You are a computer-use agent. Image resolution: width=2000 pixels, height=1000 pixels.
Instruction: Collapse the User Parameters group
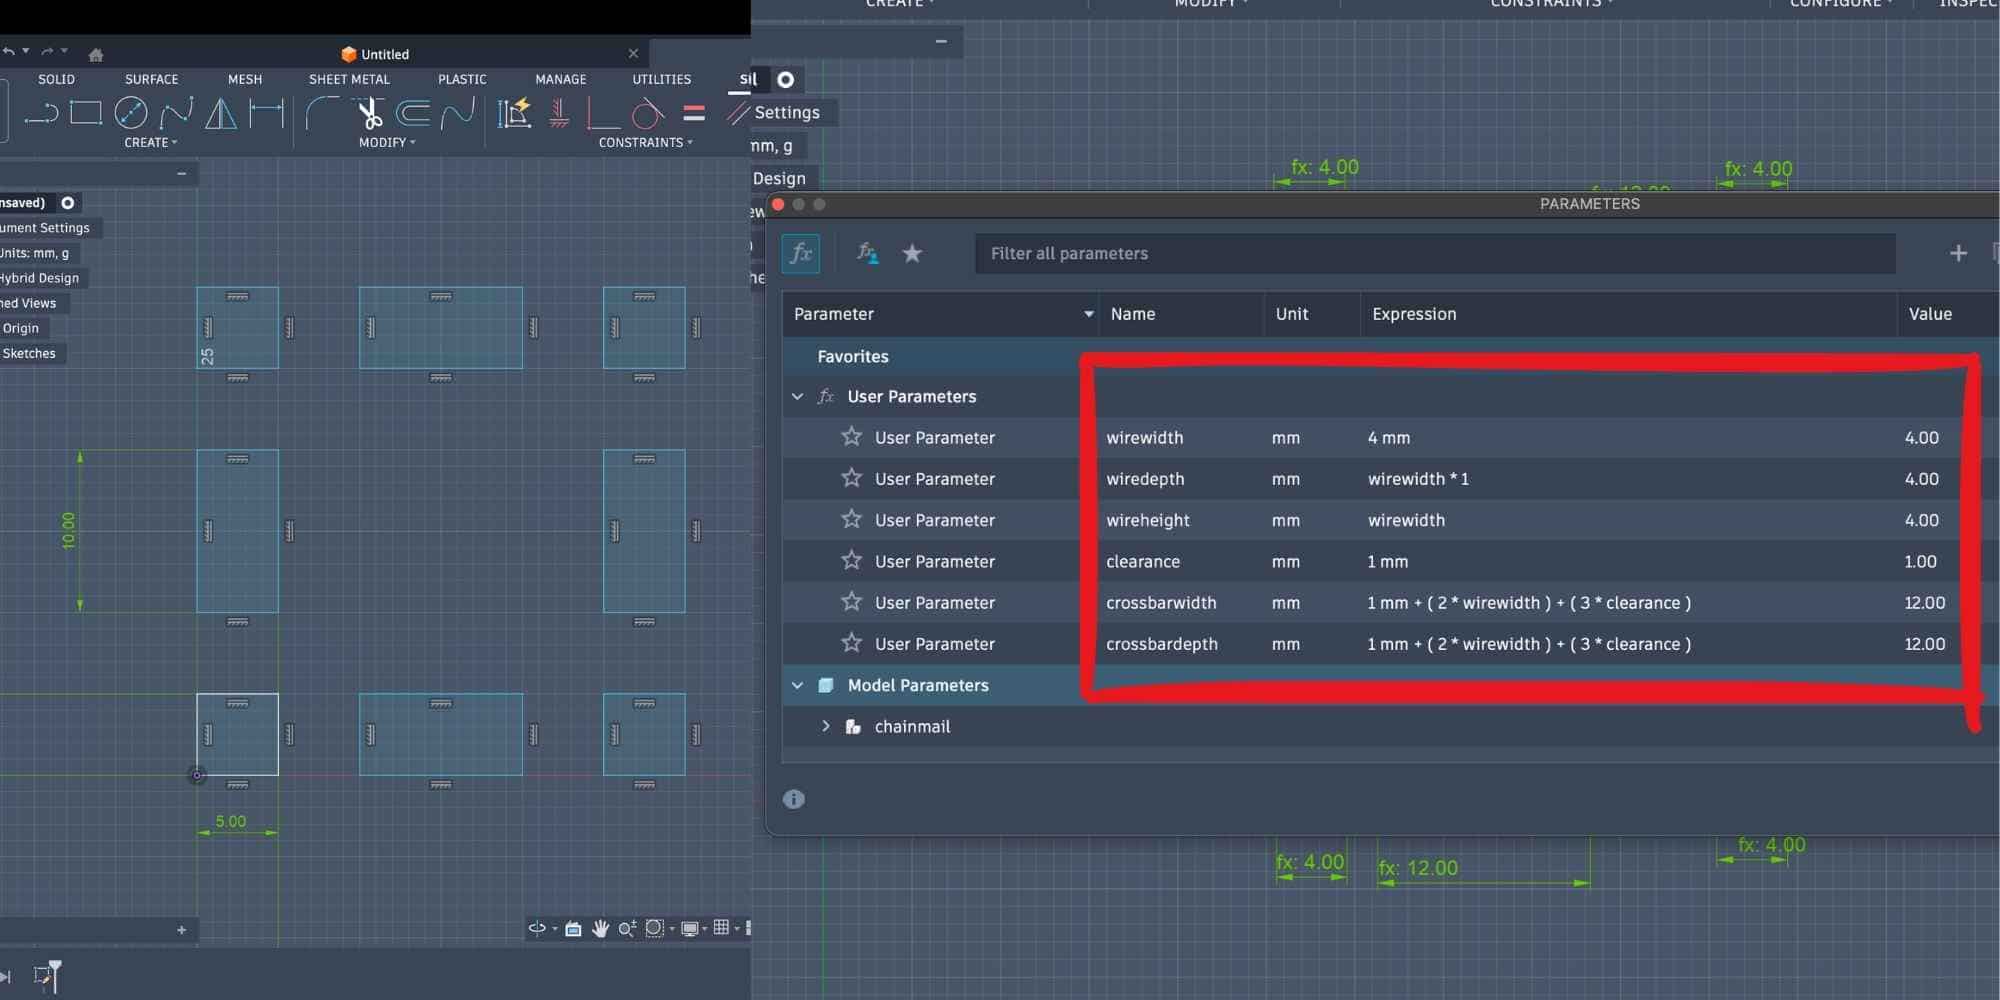pos(797,397)
